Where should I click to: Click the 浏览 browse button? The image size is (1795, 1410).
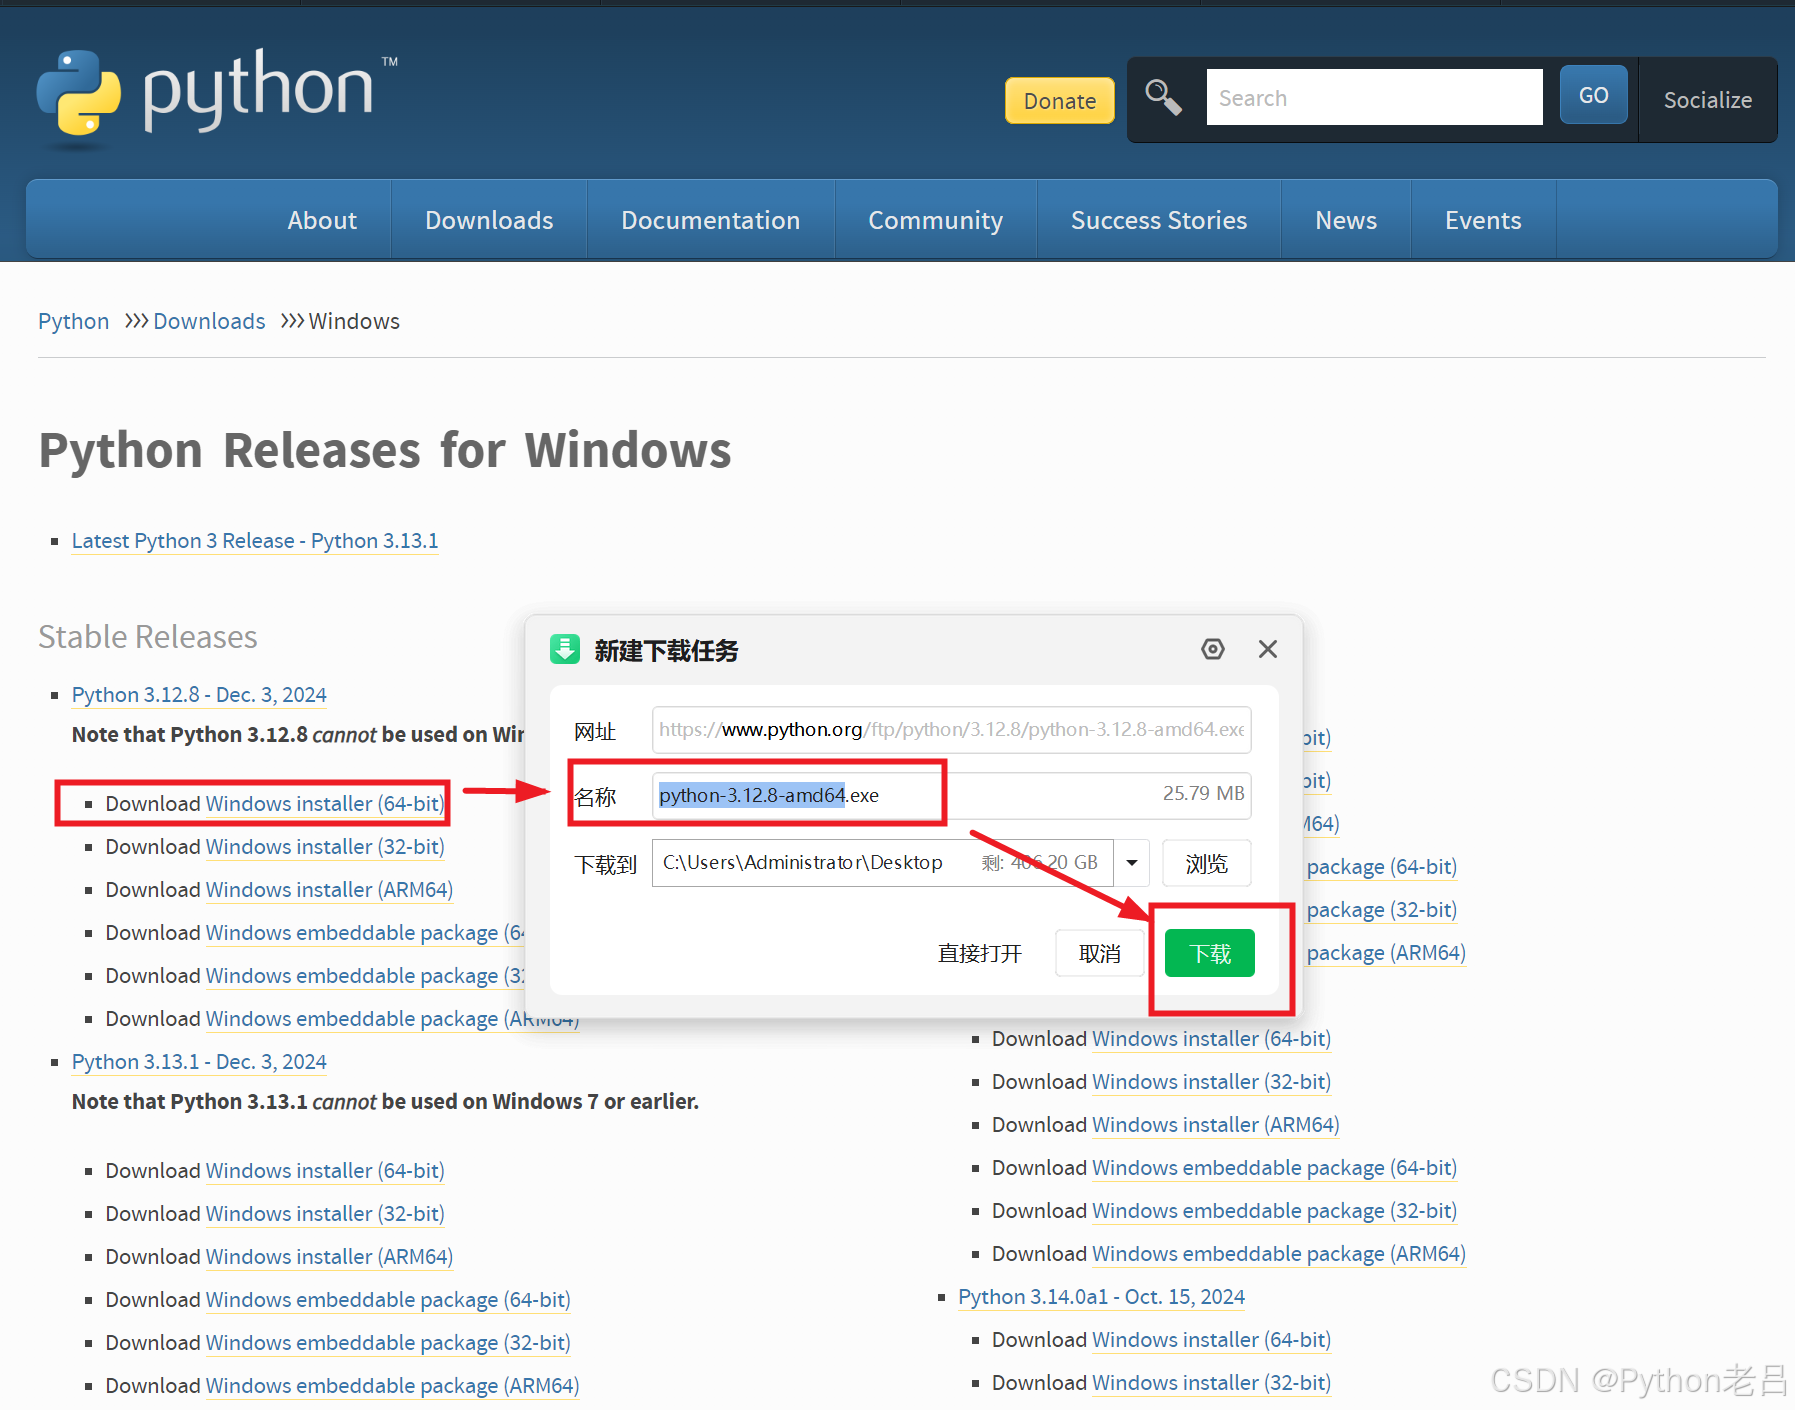[x=1207, y=863]
